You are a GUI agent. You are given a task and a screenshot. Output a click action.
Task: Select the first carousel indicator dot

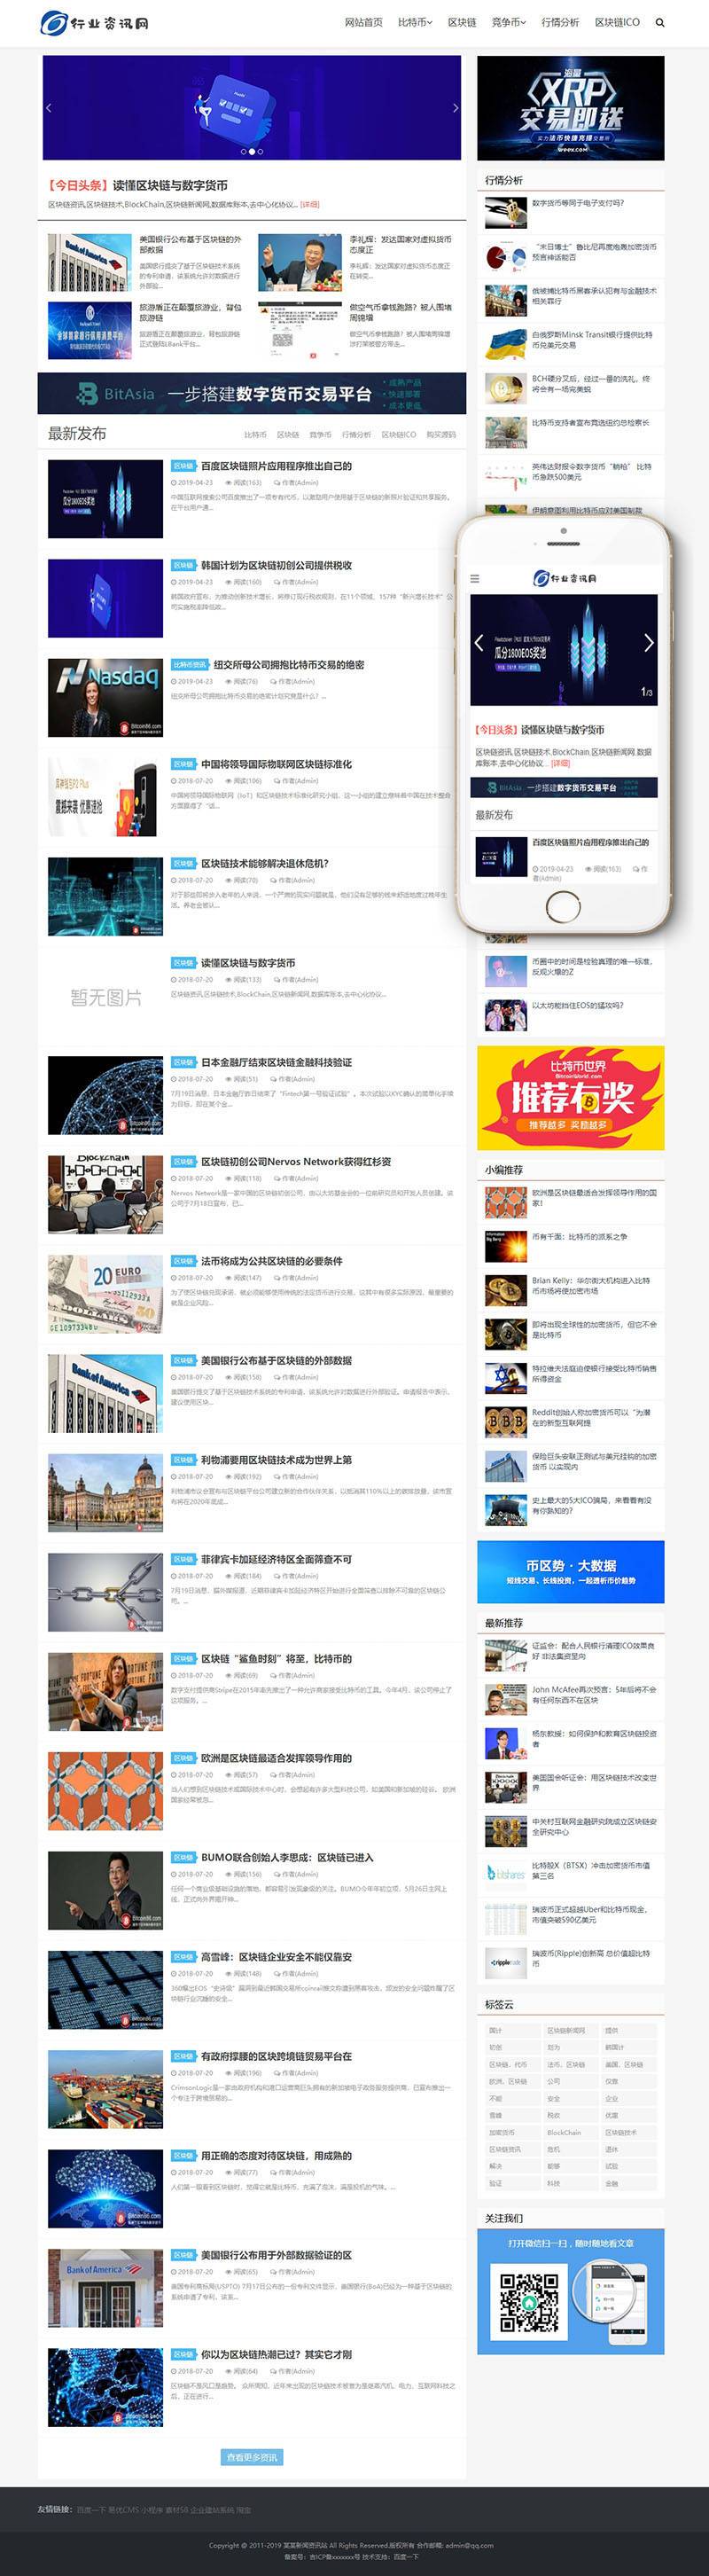pyautogui.click(x=243, y=152)
